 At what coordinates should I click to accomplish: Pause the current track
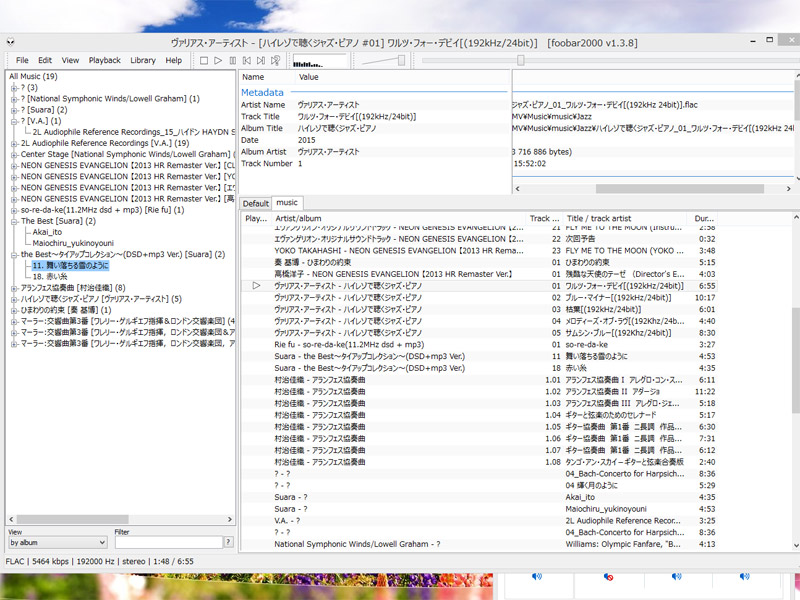click(233, 61)
